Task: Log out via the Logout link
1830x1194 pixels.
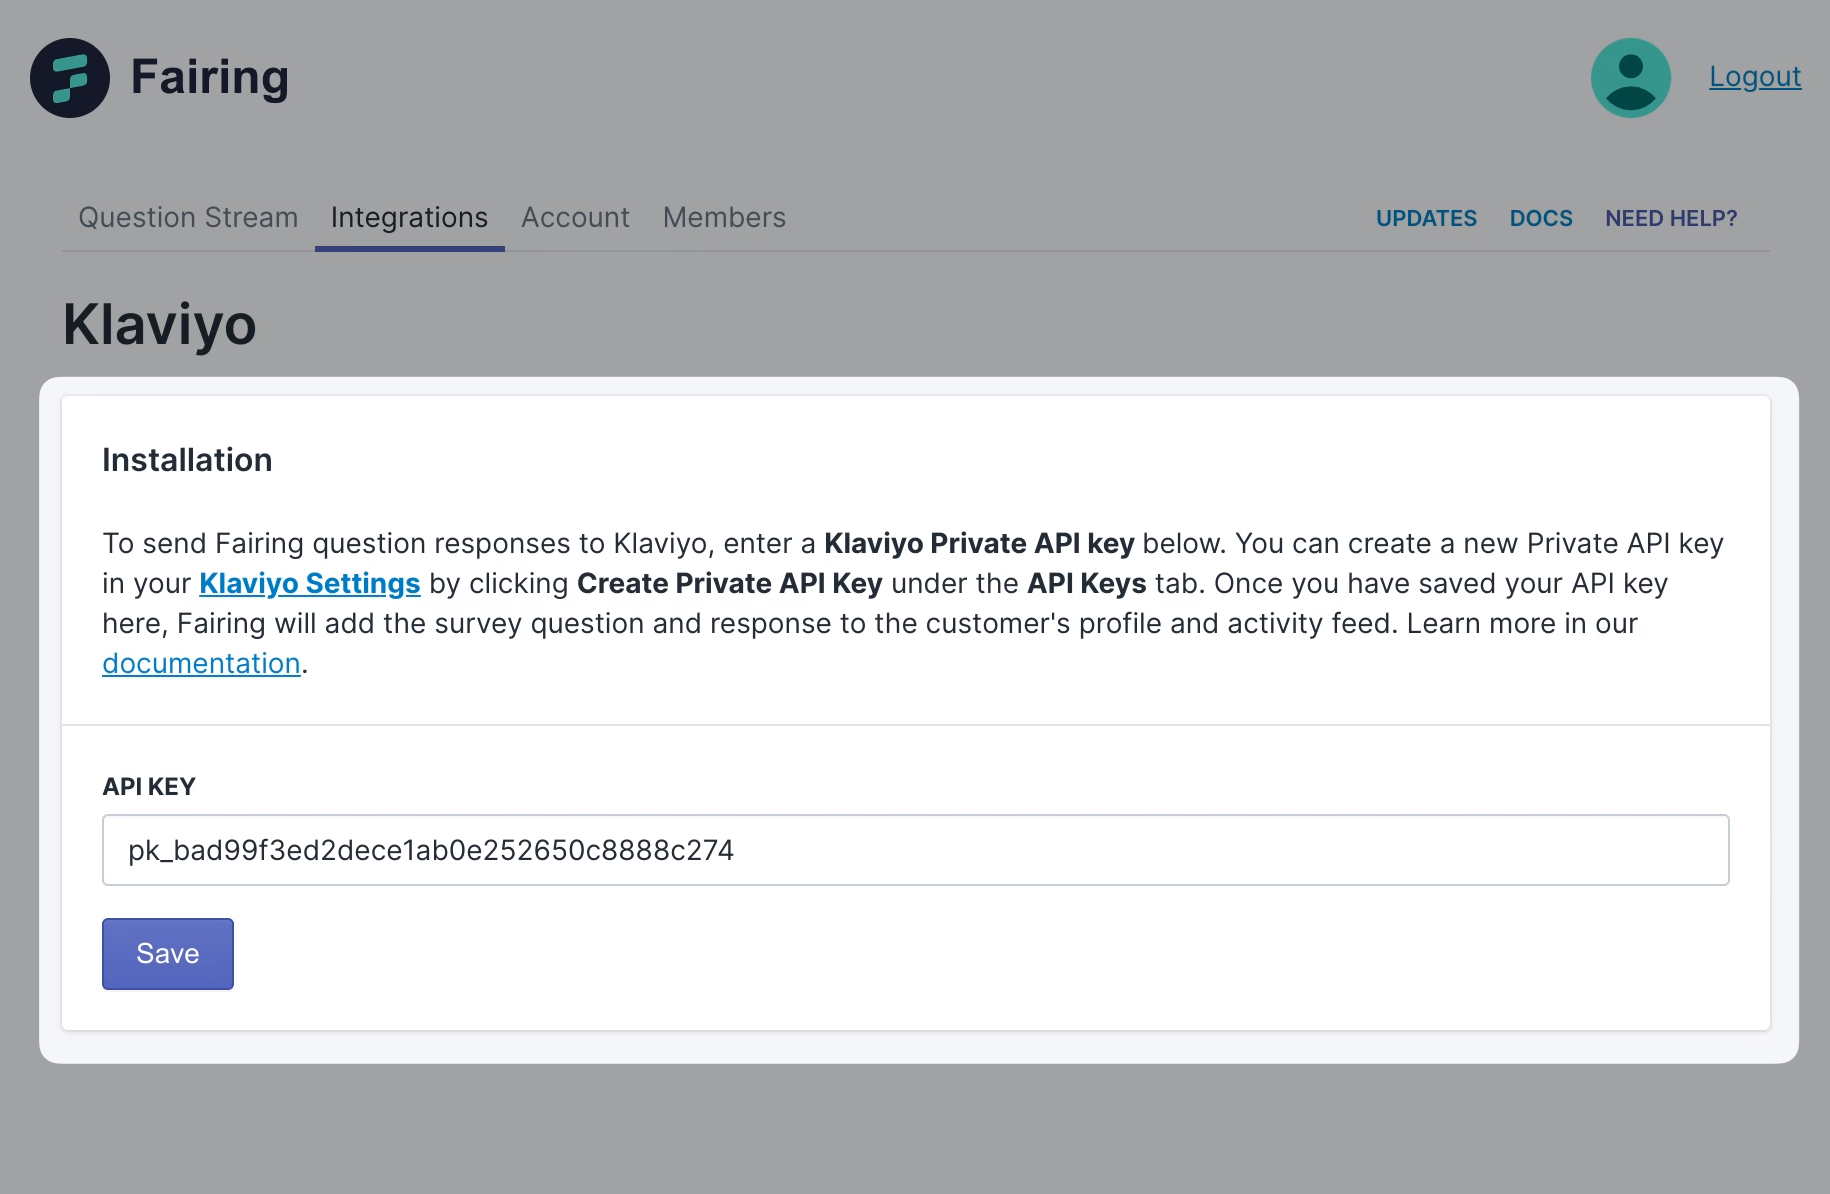Action: [x=1755, y=76]
